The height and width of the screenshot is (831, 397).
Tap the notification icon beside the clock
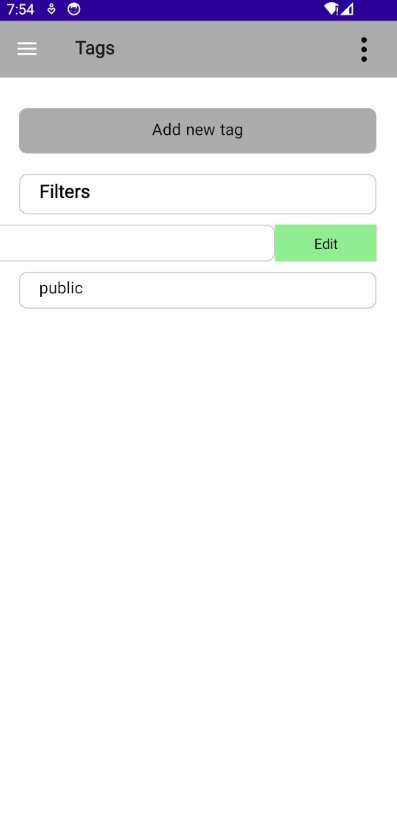[51, 9]
